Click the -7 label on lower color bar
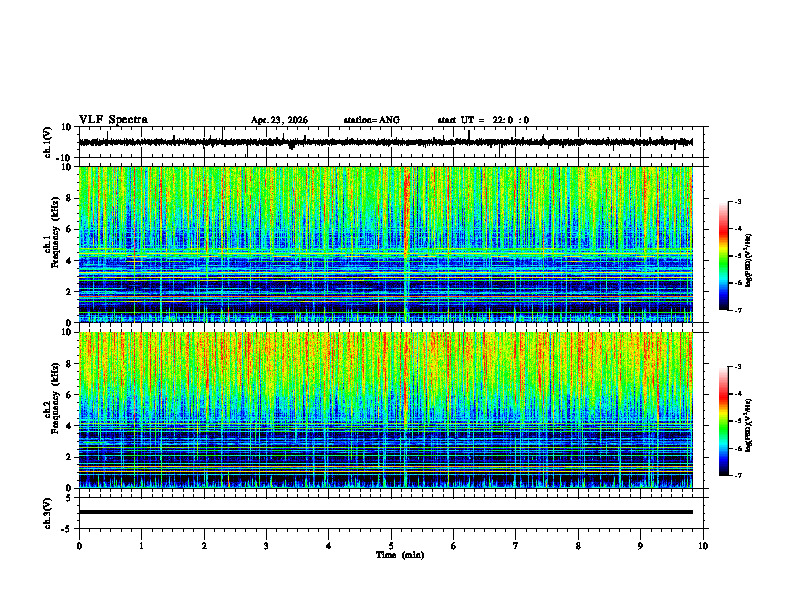This screenshot has height=612, width=792. pyautogui.click(x=738, y=476)
